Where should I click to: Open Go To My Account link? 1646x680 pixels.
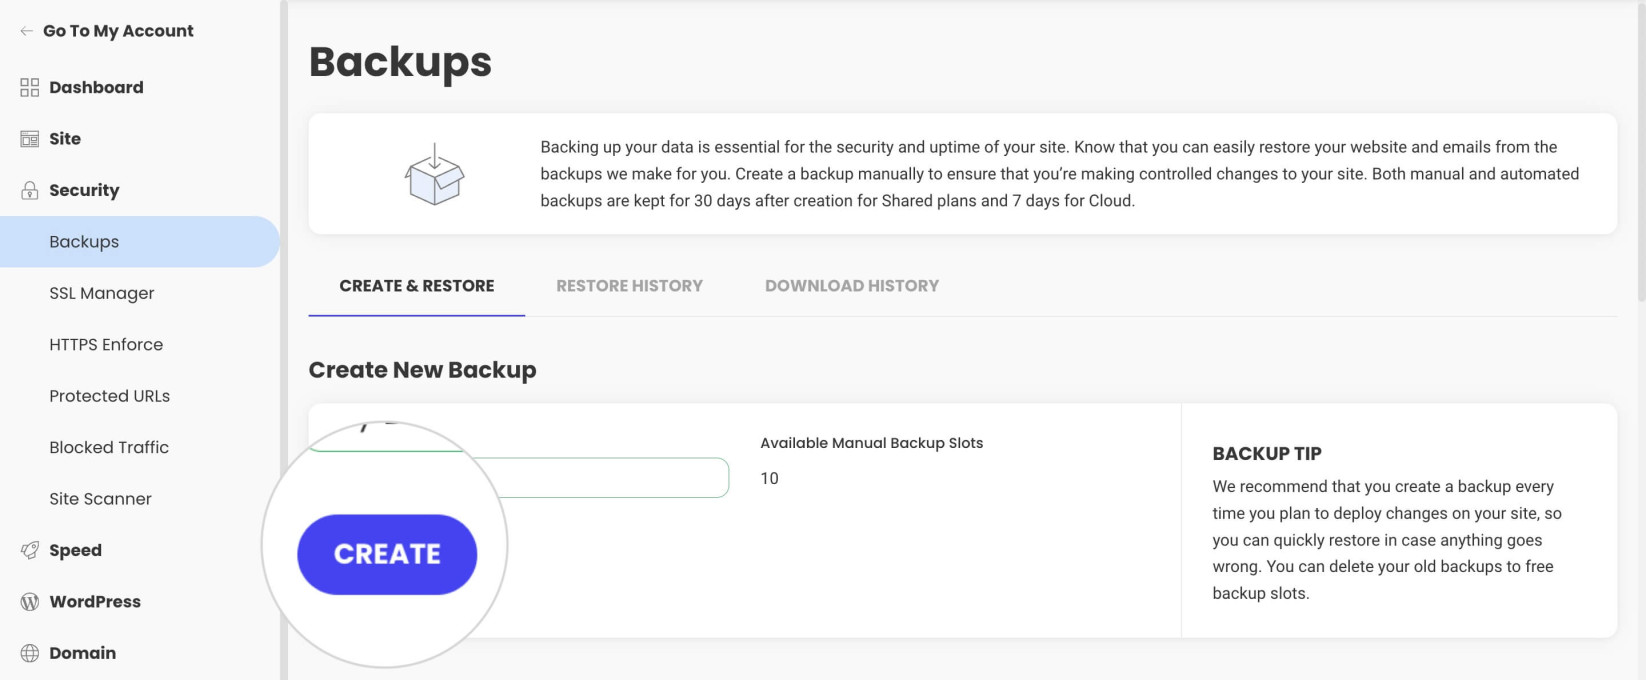click(x=118, y=31)
